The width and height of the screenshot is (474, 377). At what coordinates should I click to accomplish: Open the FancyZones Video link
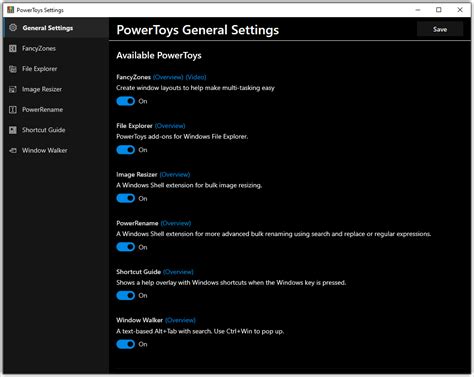point(196,77)
